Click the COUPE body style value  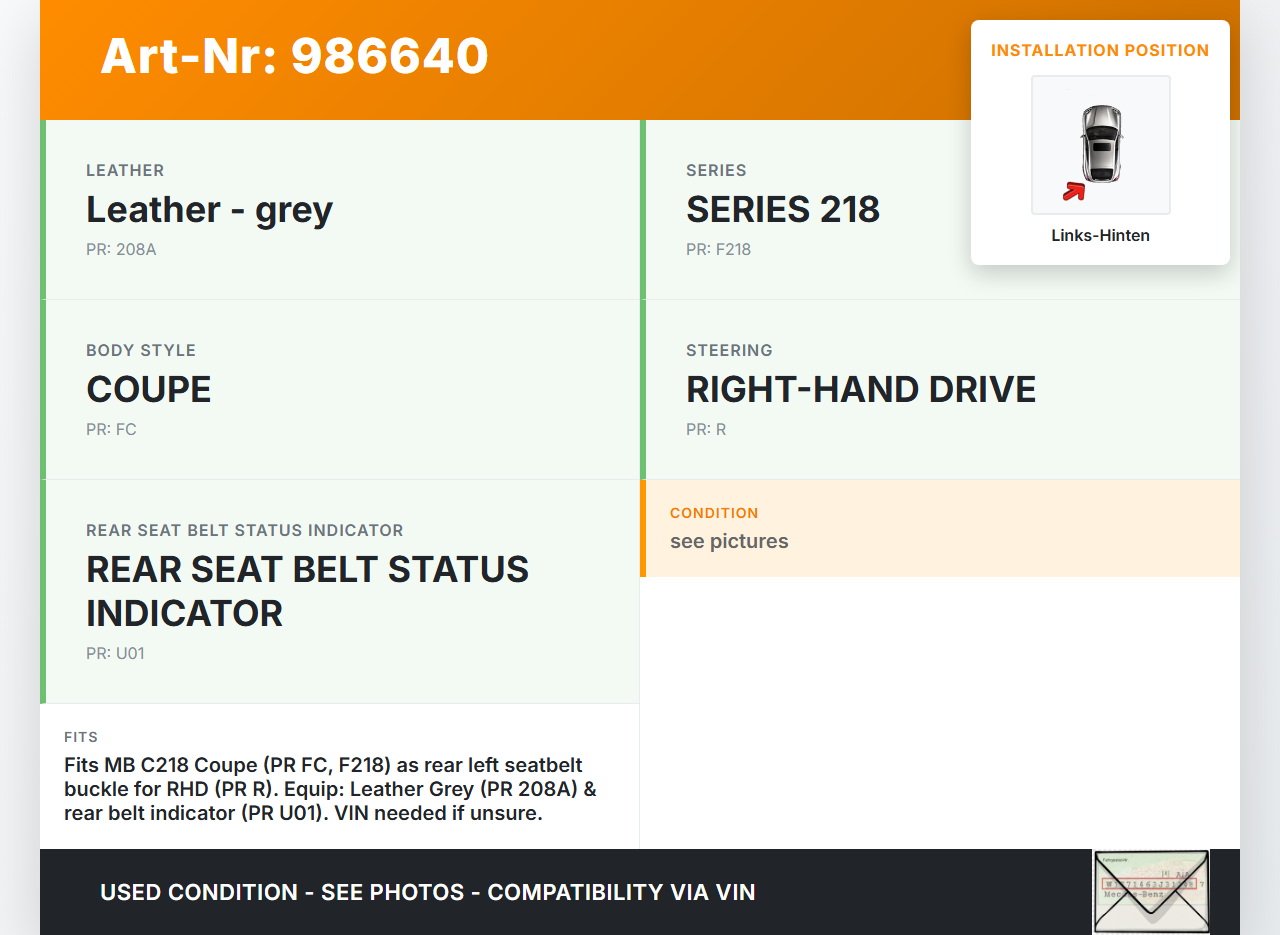click(149, 390)
